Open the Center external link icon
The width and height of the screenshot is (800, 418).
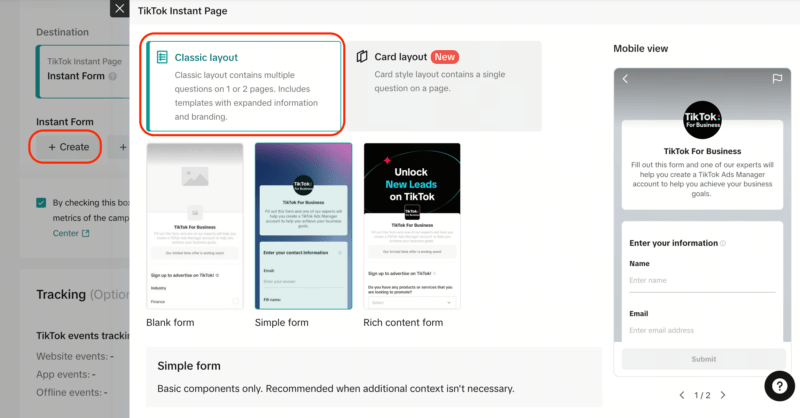pos(85,234)
